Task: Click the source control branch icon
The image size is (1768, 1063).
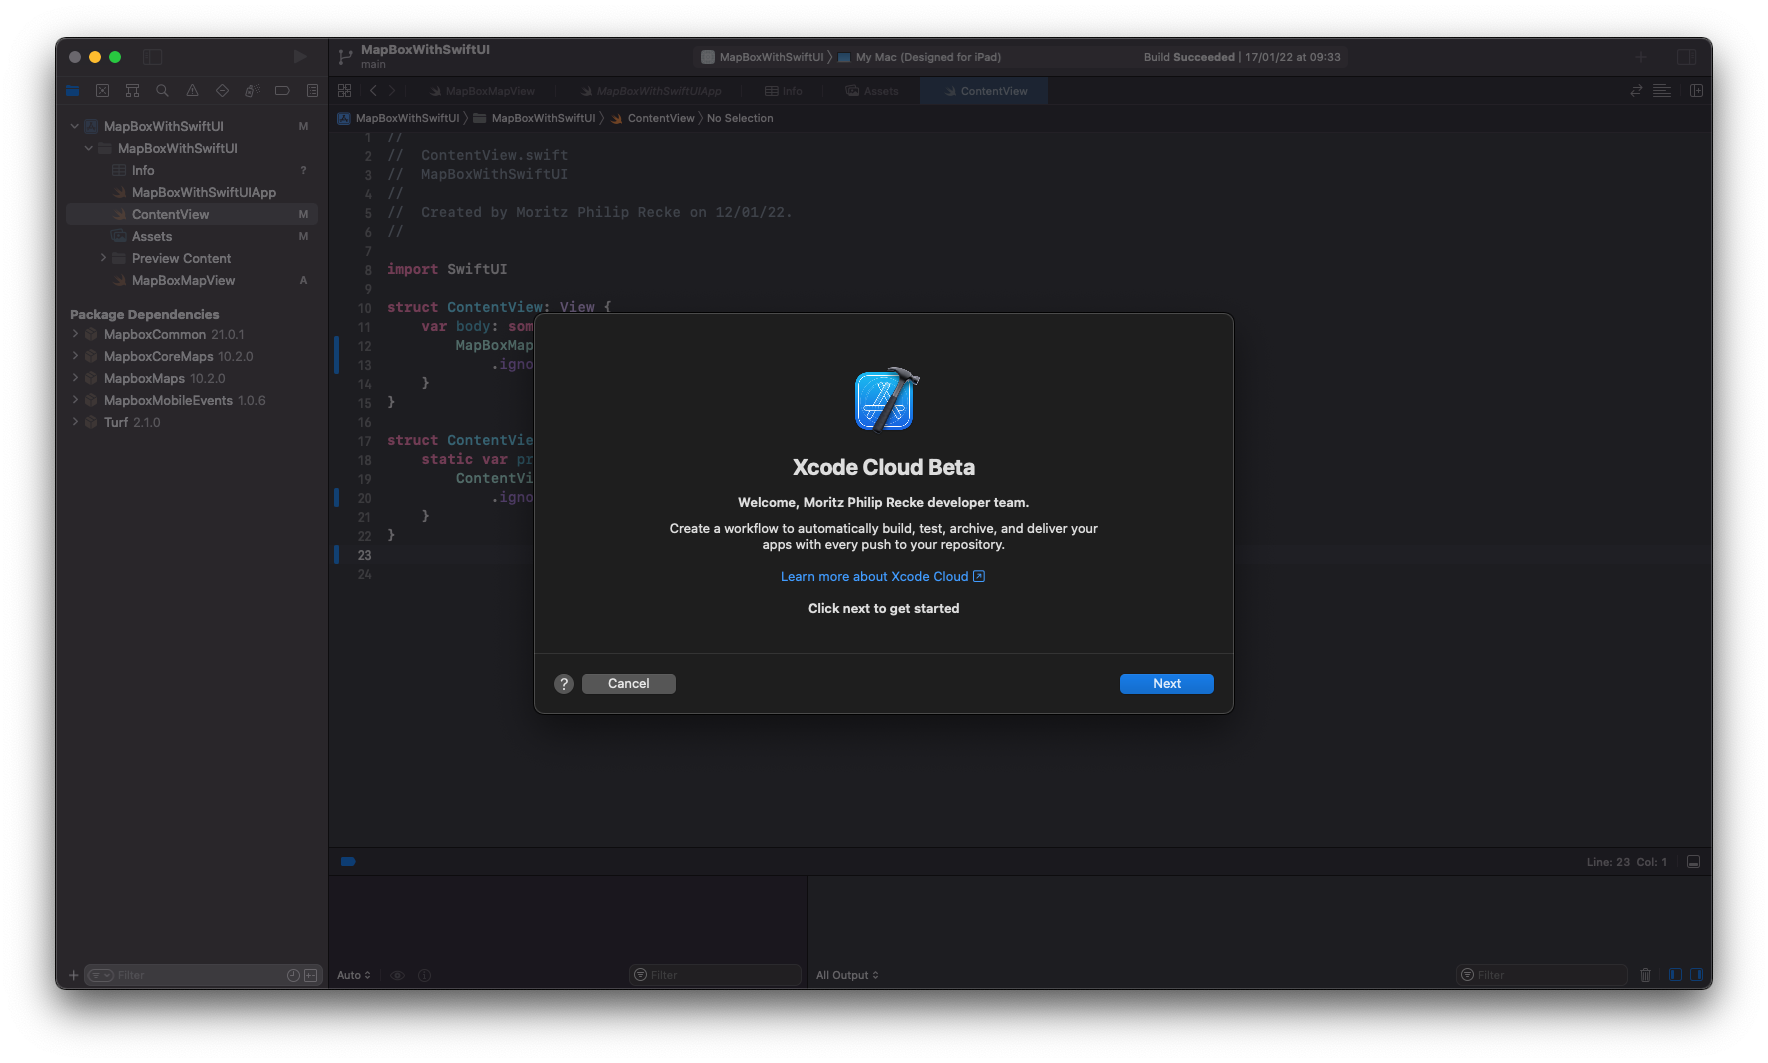Action: (x=345, y=57)
